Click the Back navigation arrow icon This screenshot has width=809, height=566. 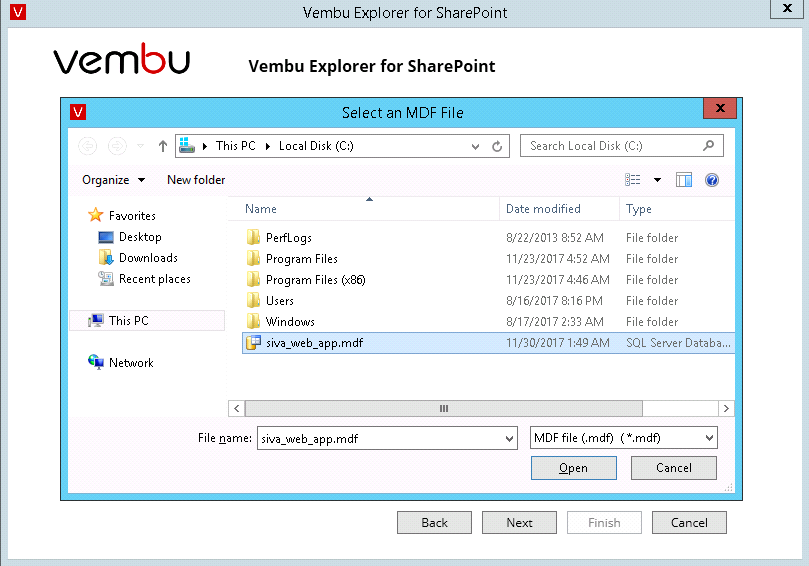[88, 146]
